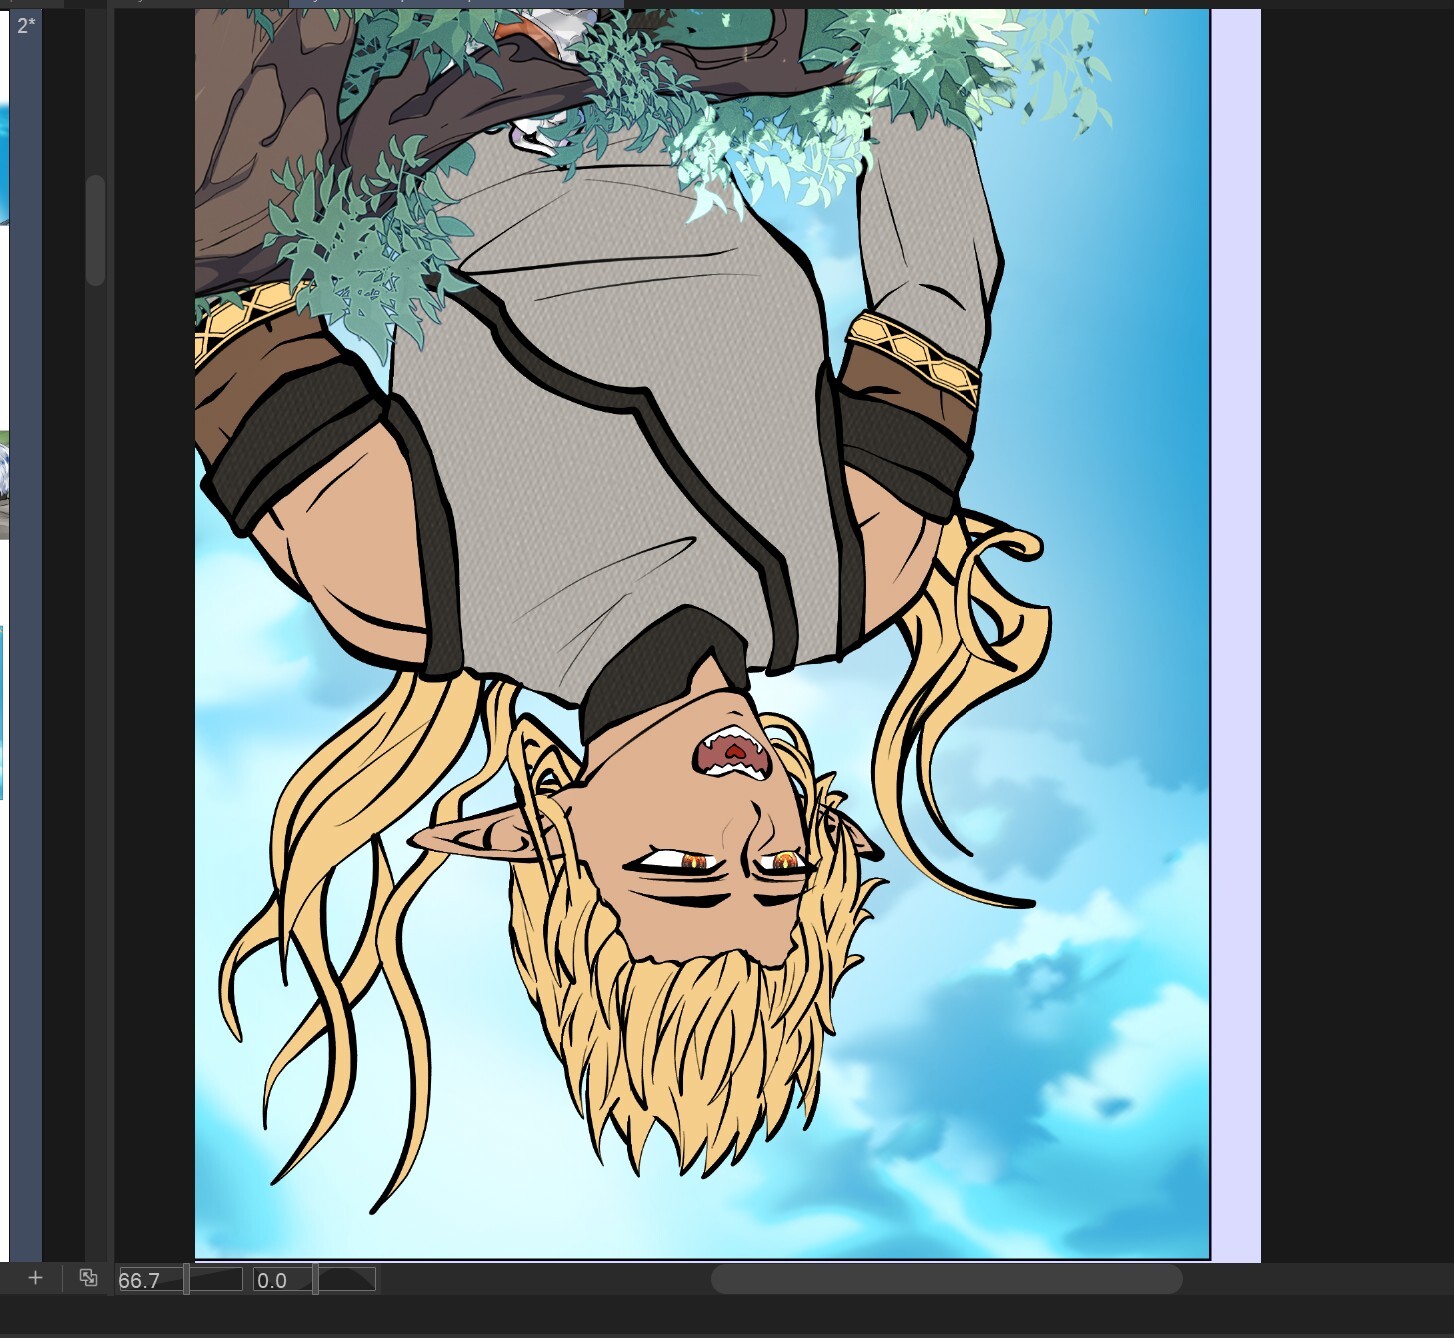The image size is (1454, 1338).
Task: Click the zoom slider handle
Action: [x=187, y=1280]
